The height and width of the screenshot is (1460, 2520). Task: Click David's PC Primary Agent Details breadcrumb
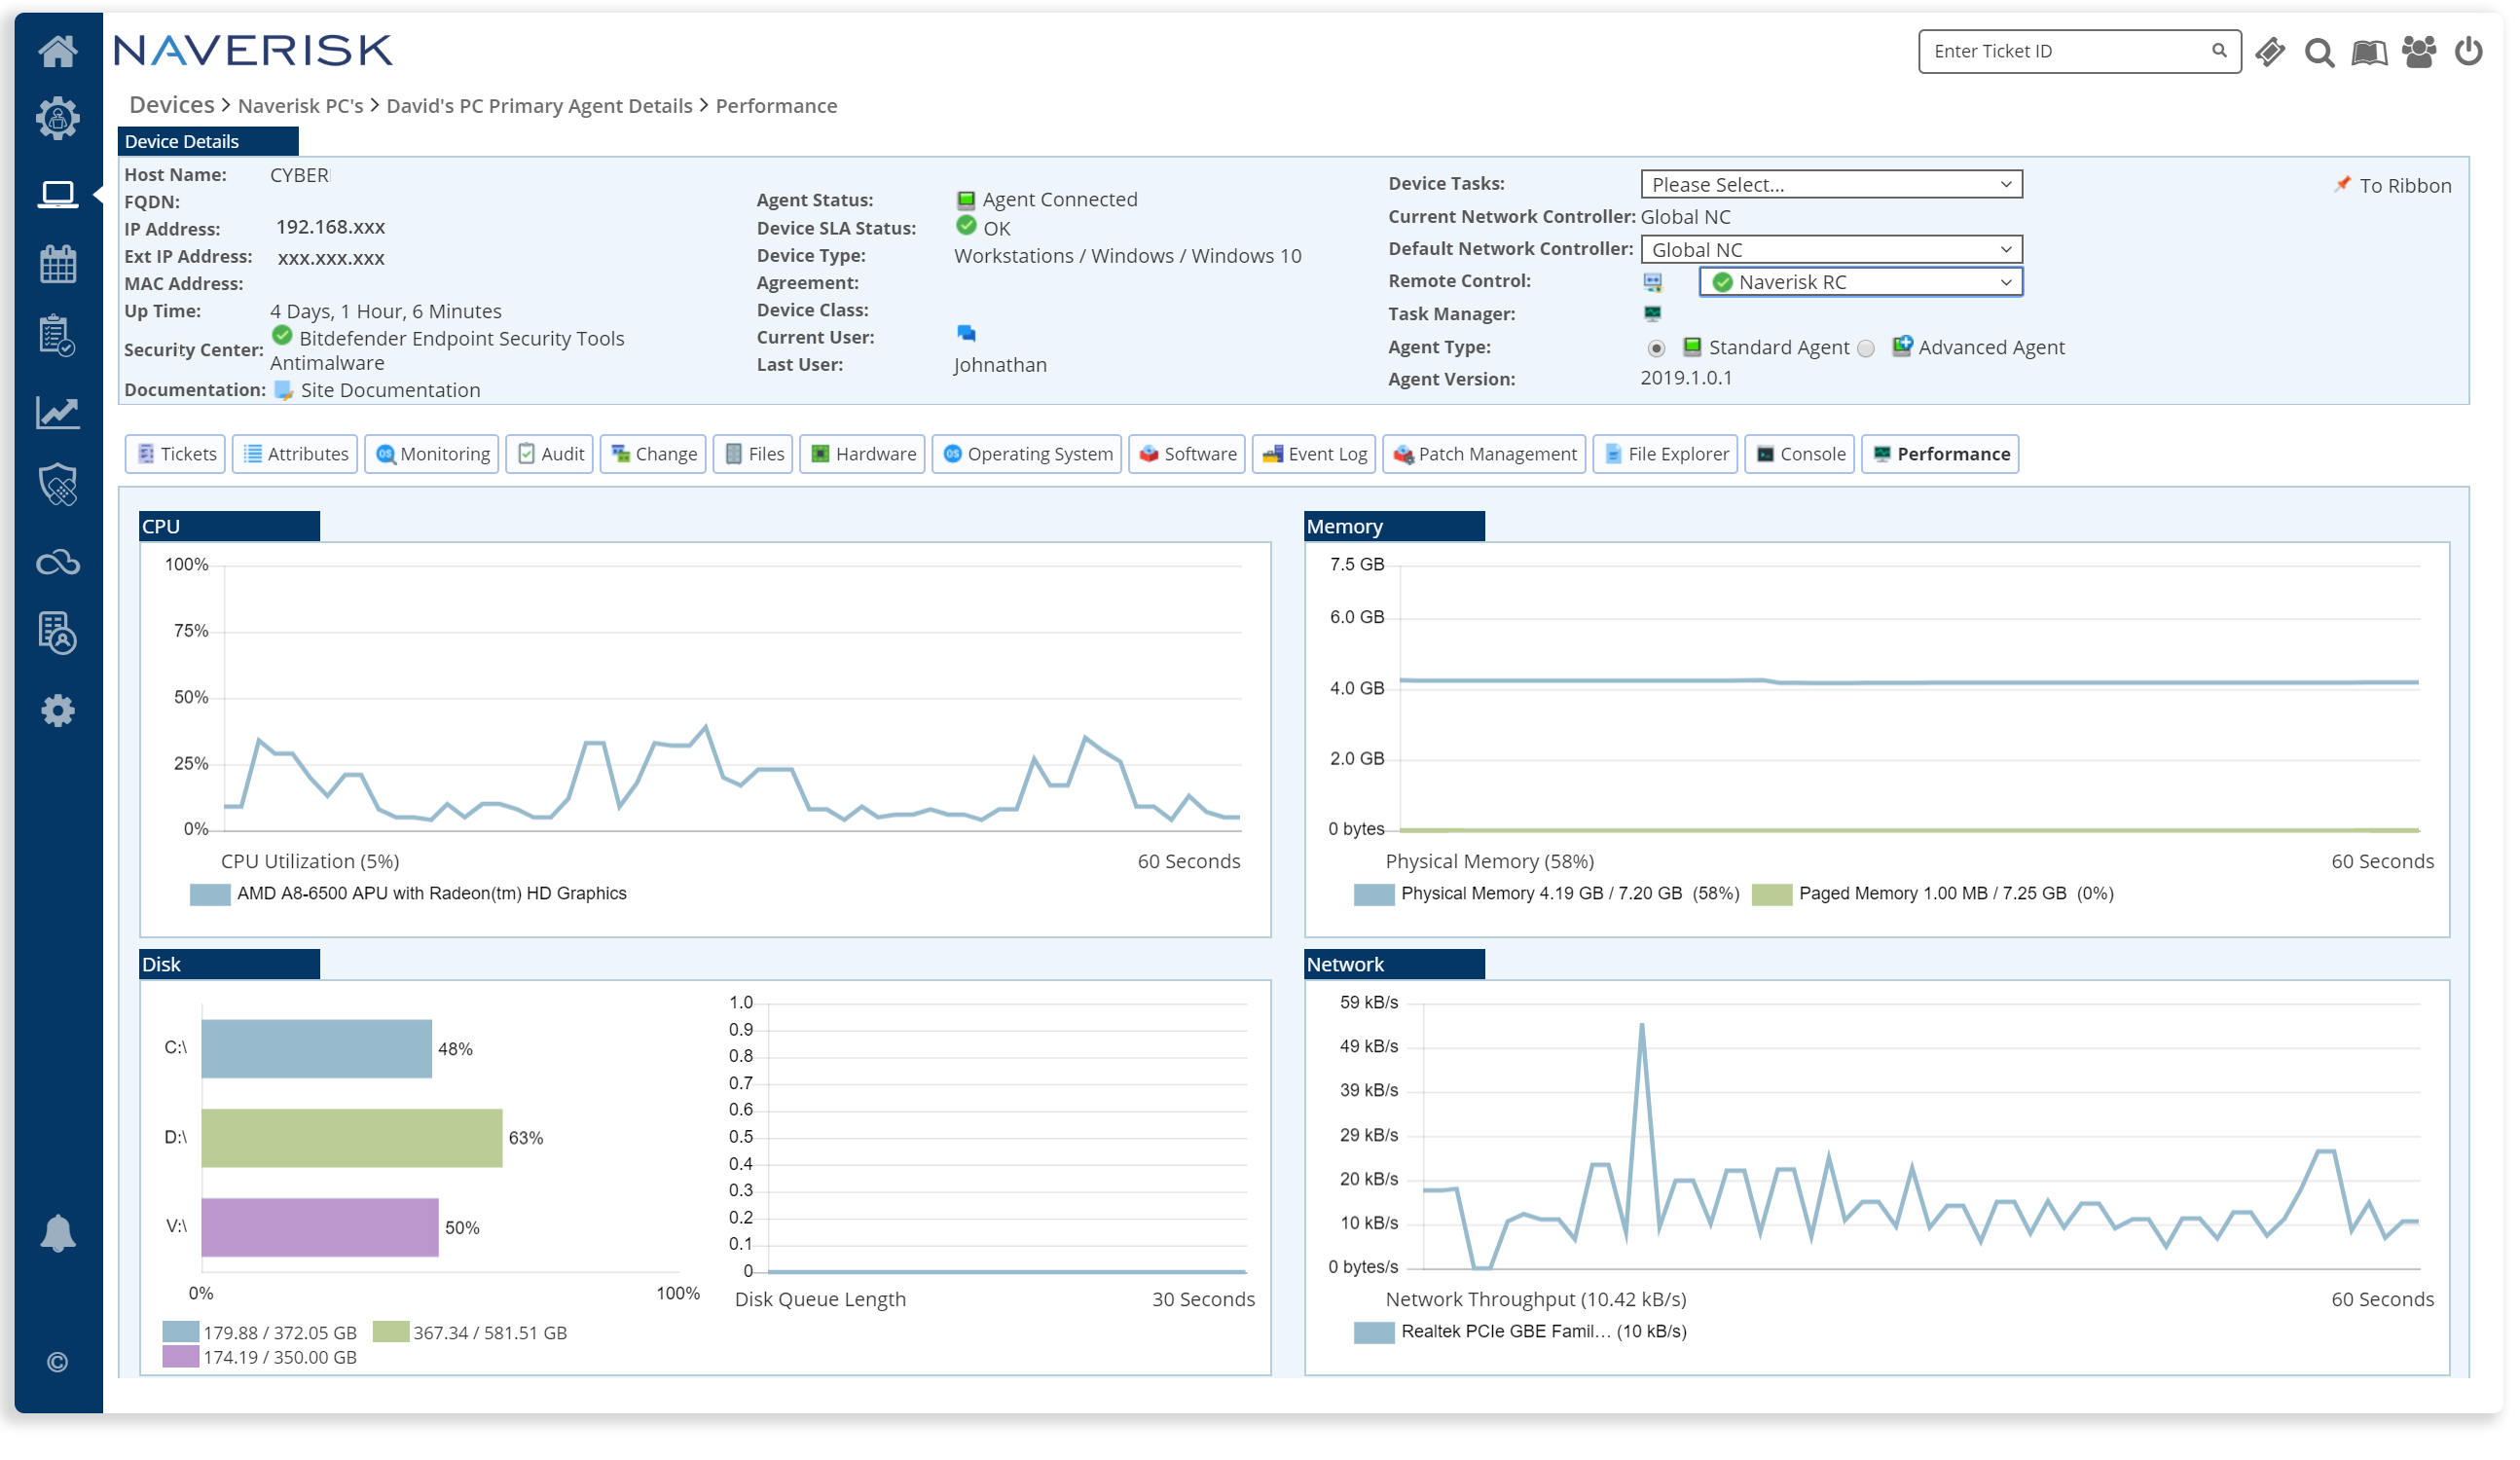pyautogui.click(x=539, y=106)
